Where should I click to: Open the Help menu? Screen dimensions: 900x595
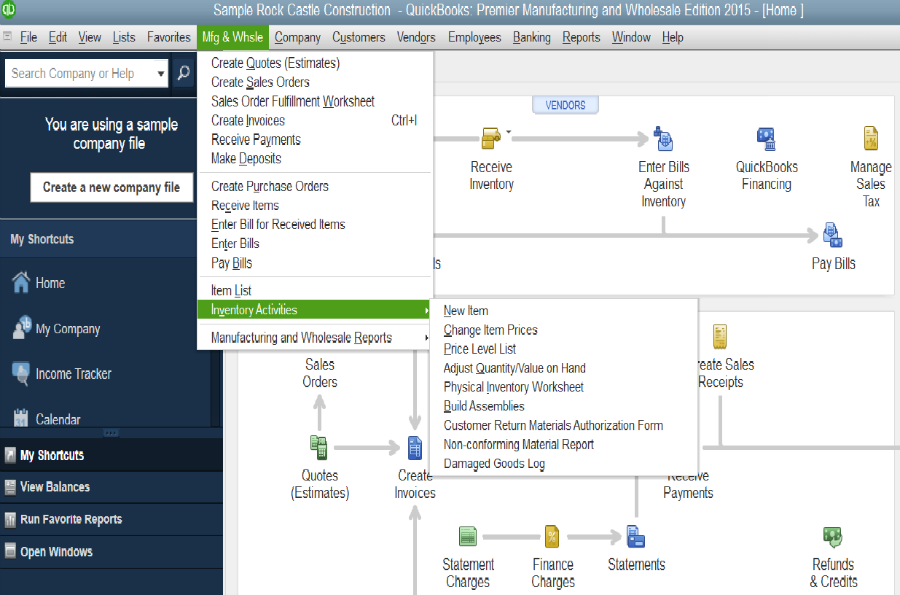click(673, 37)
